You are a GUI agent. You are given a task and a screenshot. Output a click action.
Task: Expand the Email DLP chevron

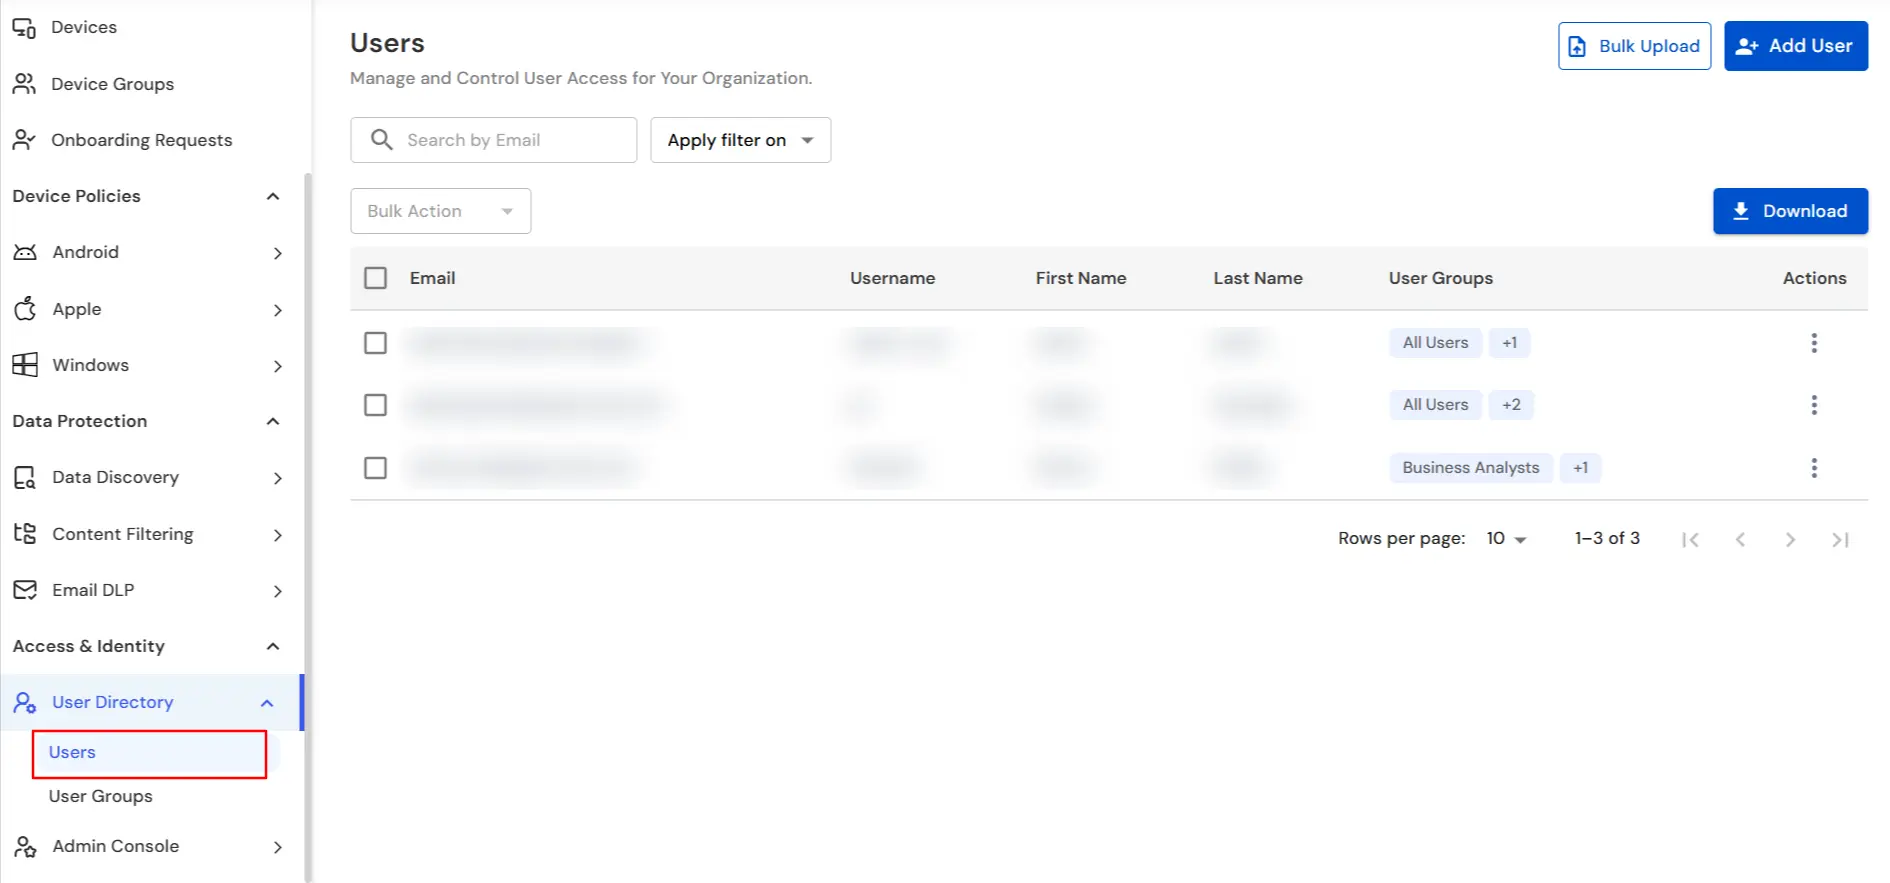[278, 591]
